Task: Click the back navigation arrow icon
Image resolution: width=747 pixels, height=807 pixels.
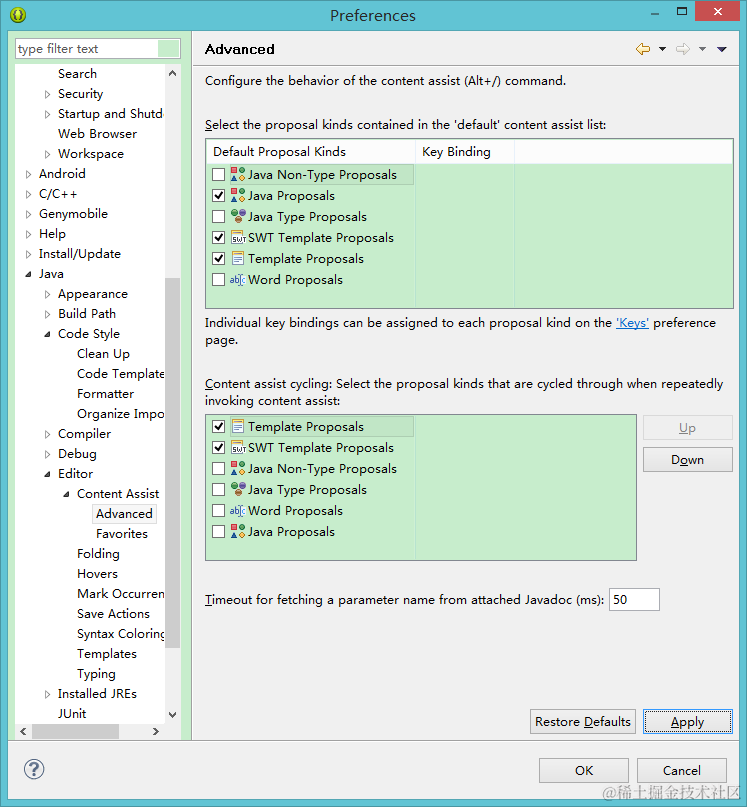Action: [x=643, y=49]
